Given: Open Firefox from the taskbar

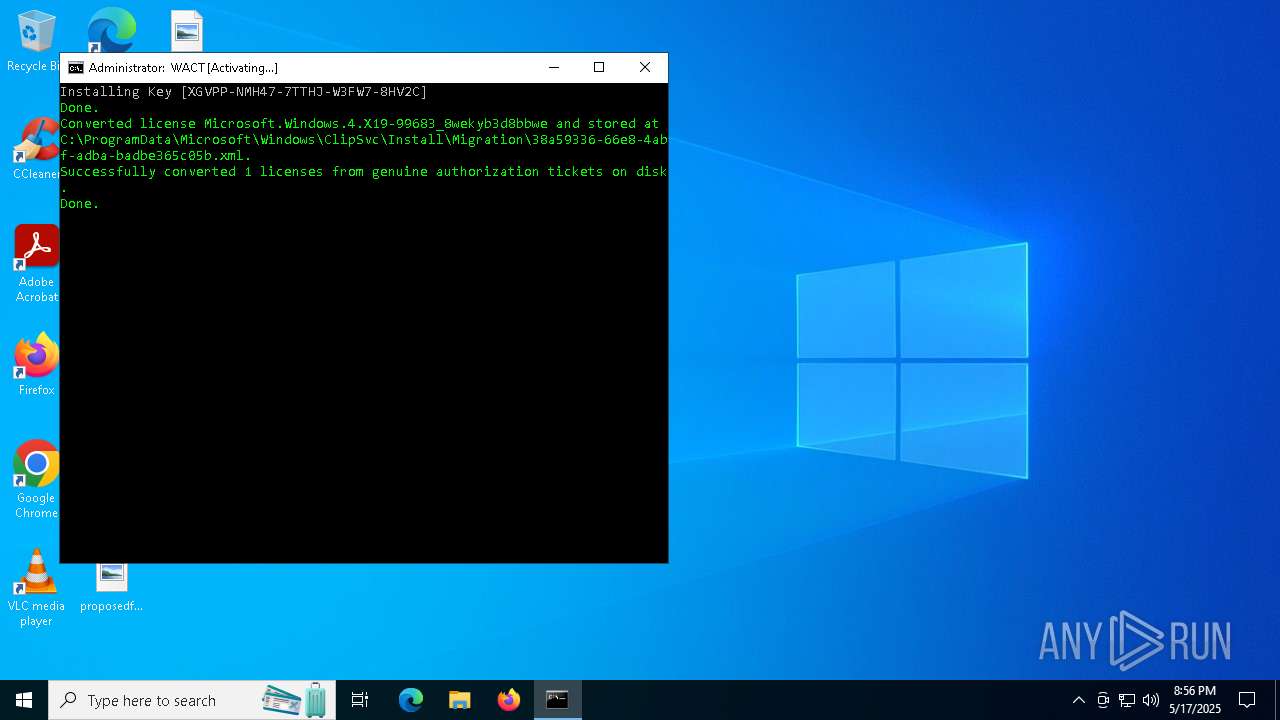Looking at the screenshot, I should click(509, 700).
